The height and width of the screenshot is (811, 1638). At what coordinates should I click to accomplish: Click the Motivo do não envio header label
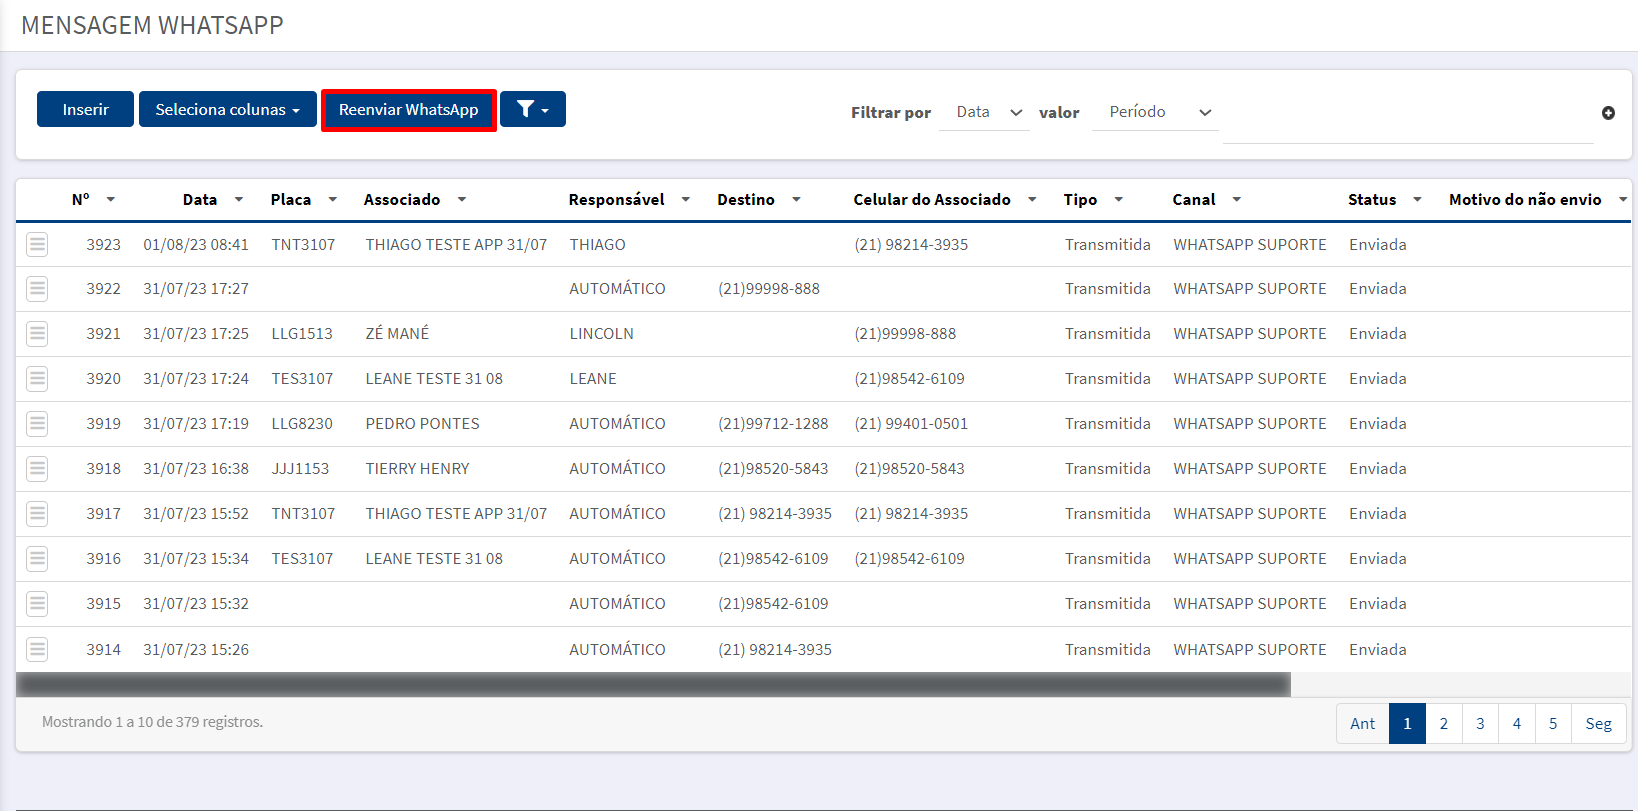tap(1525, 200)
